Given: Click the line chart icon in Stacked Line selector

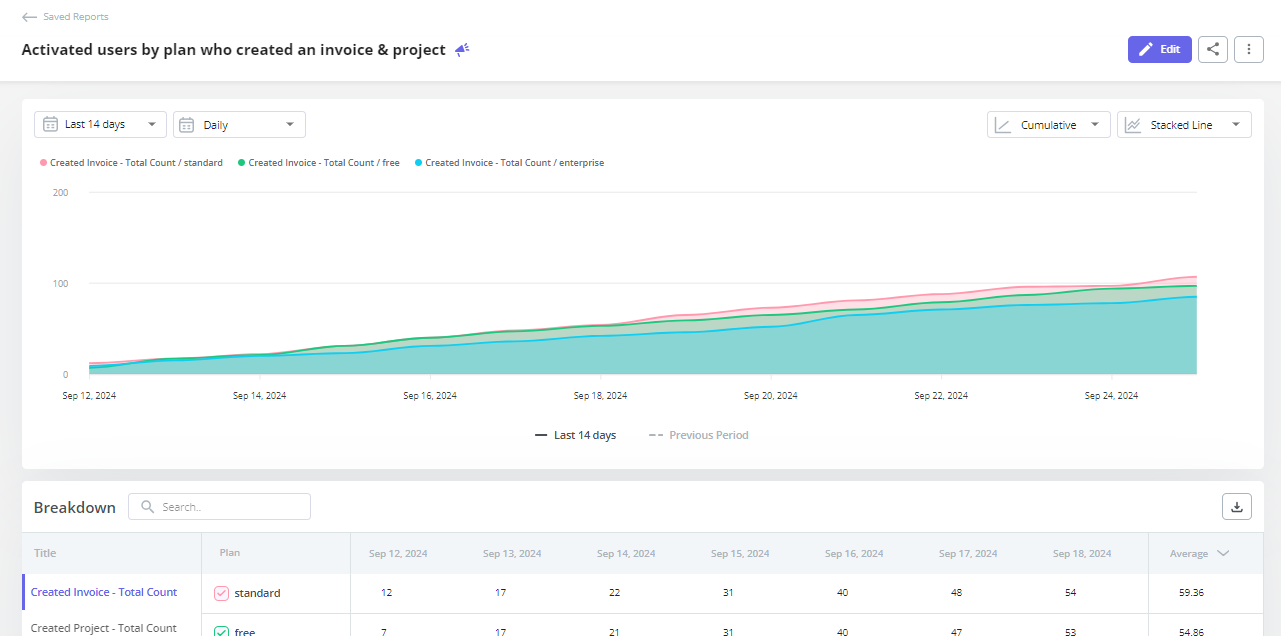Looking at the screenshot, I should (1133, 125).
